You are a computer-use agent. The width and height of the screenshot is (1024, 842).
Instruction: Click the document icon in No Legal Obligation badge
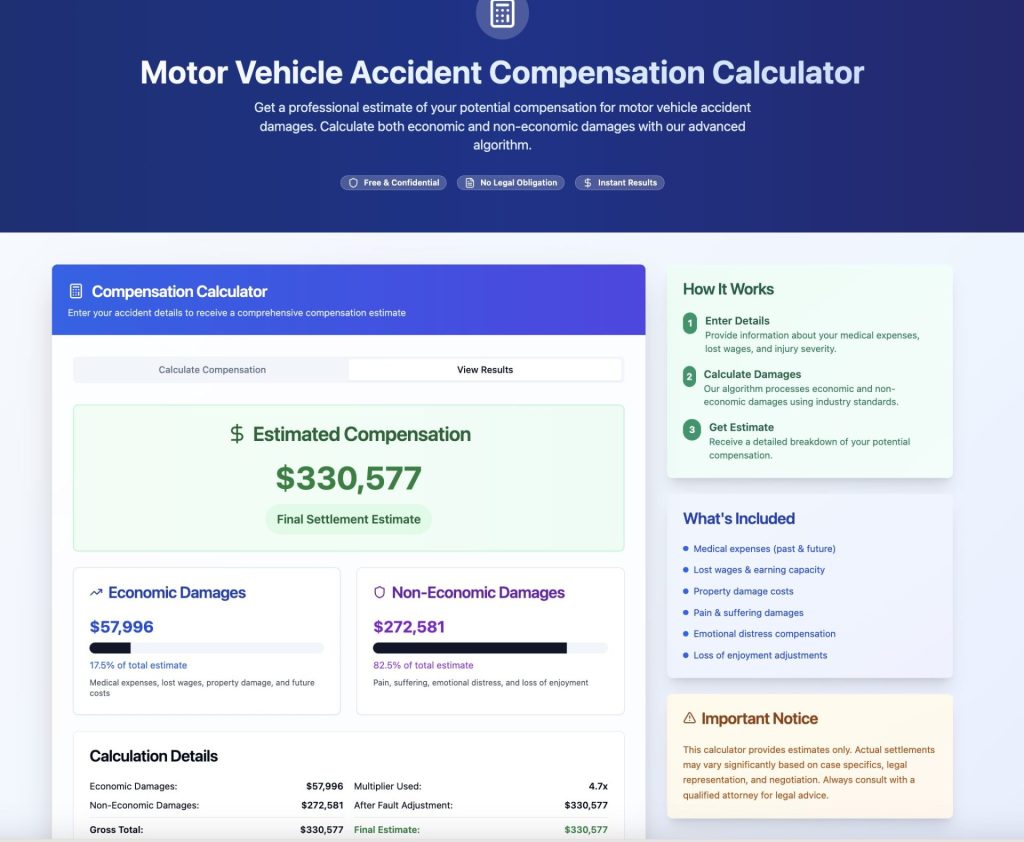coord(470,183)
